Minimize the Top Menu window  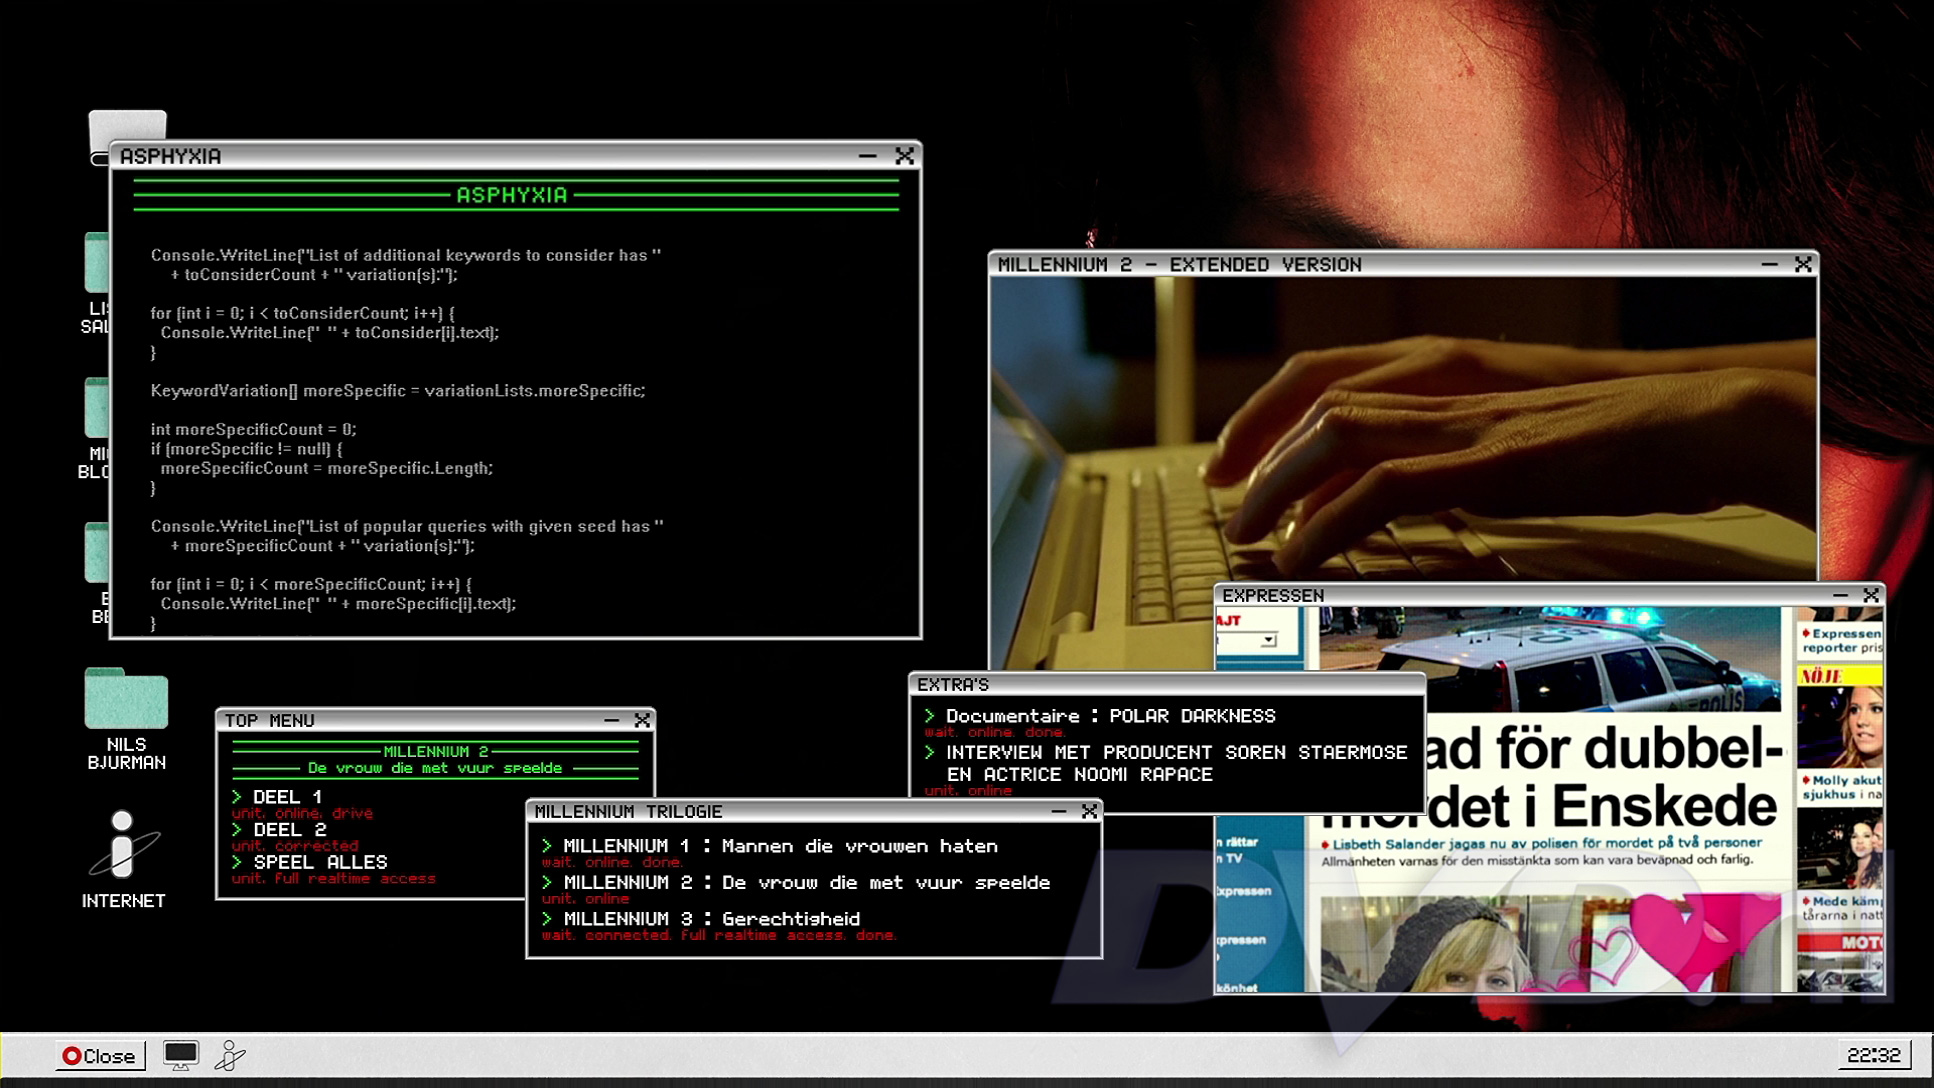coord(611,720)
